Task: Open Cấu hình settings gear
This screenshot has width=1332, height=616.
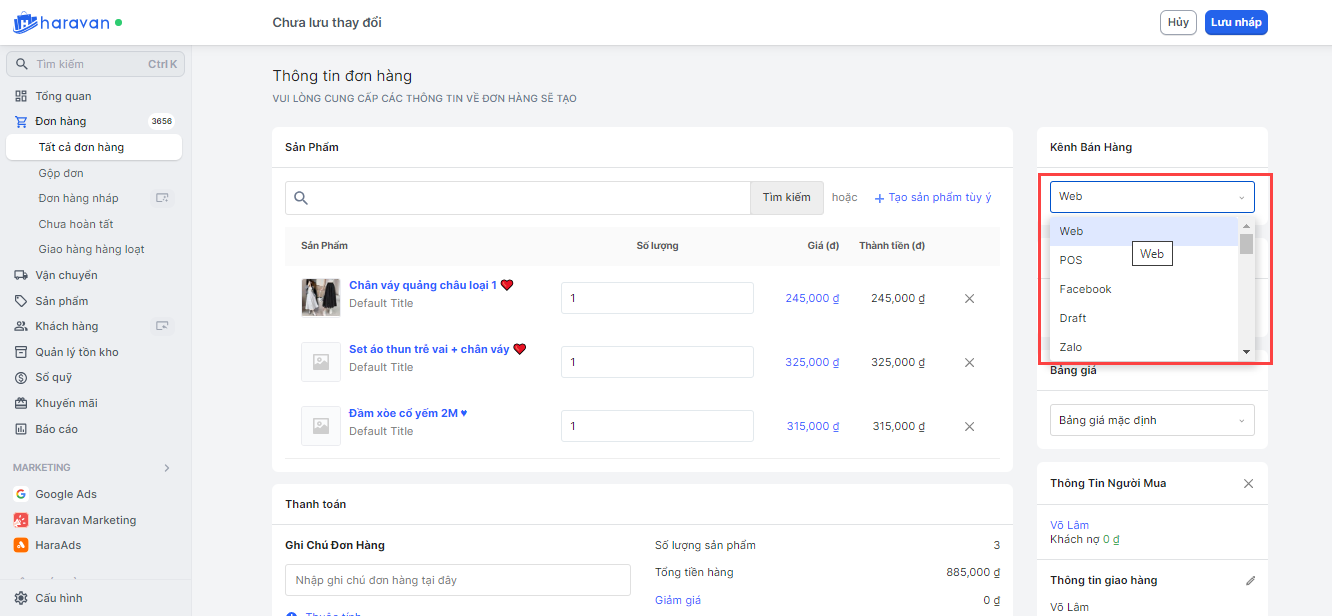Action: 21,598
